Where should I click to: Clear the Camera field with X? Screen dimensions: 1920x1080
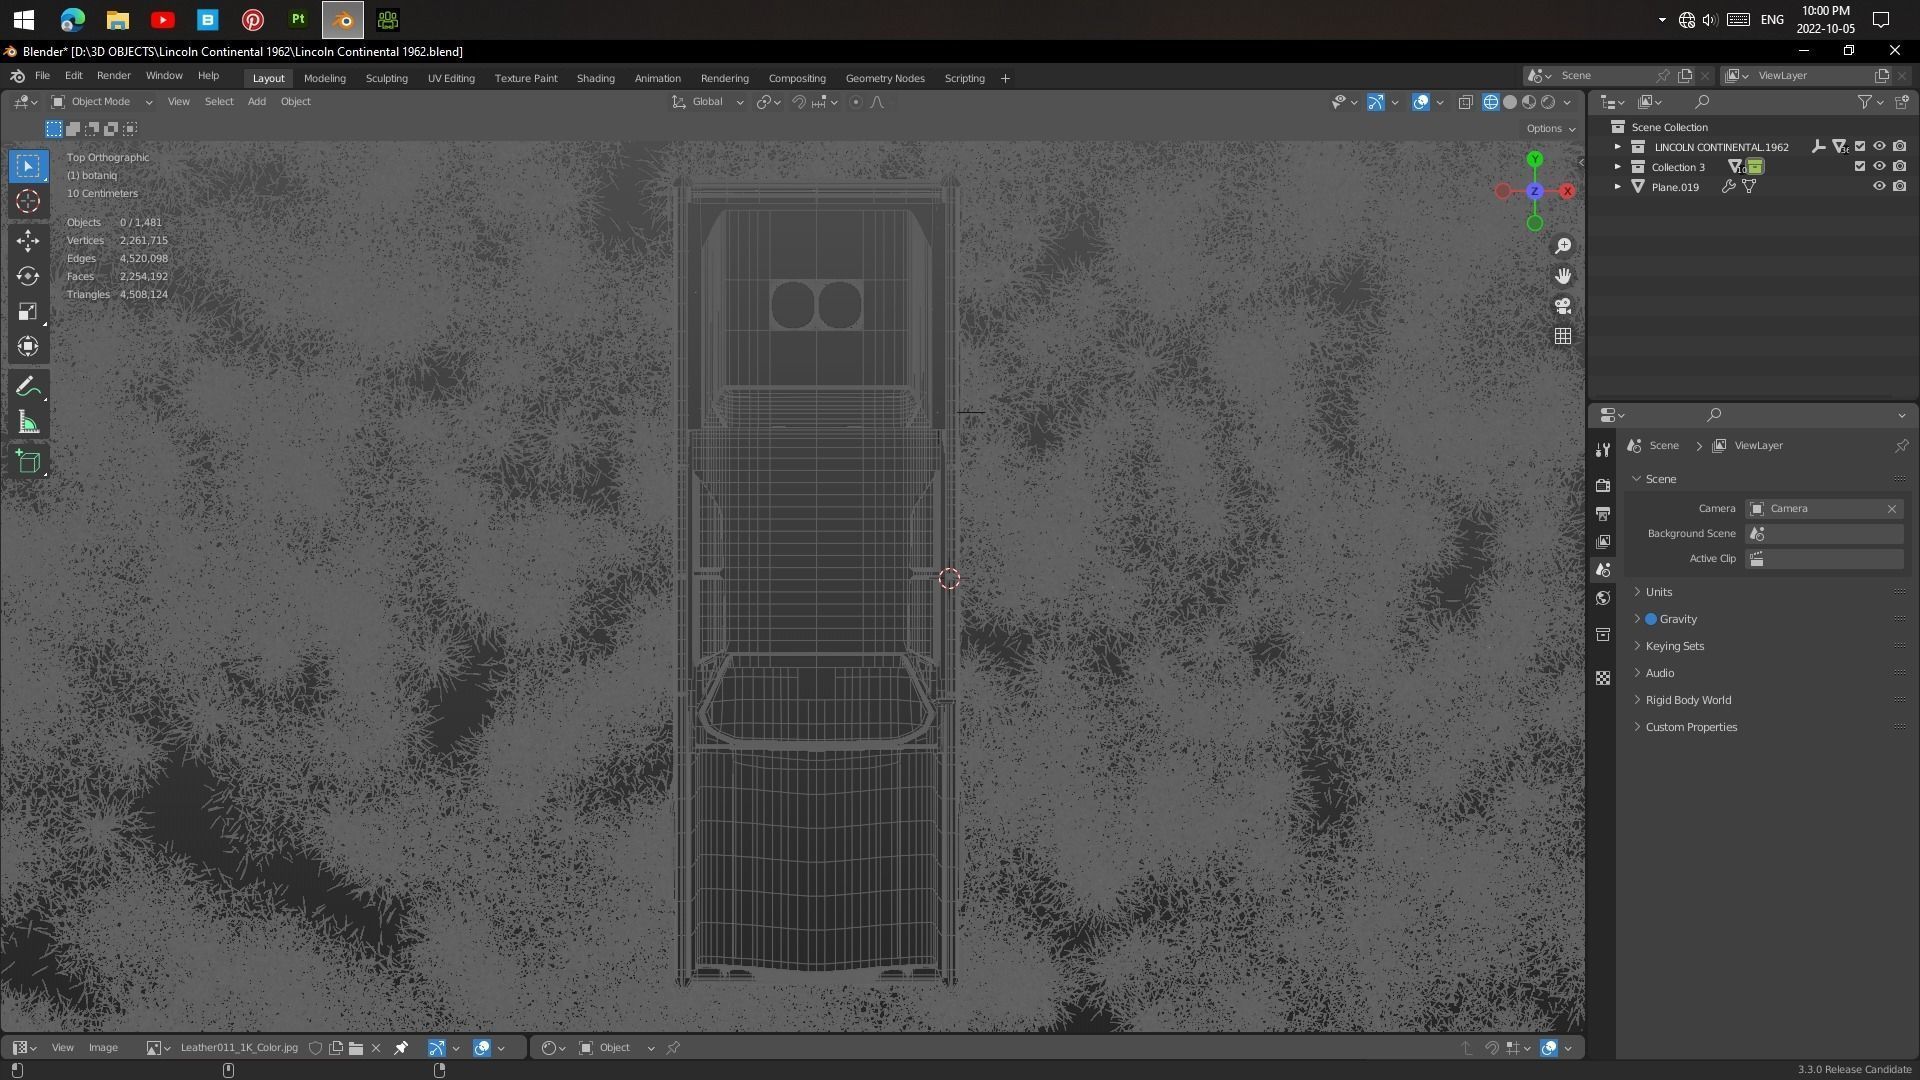(x=1891, y=509)
